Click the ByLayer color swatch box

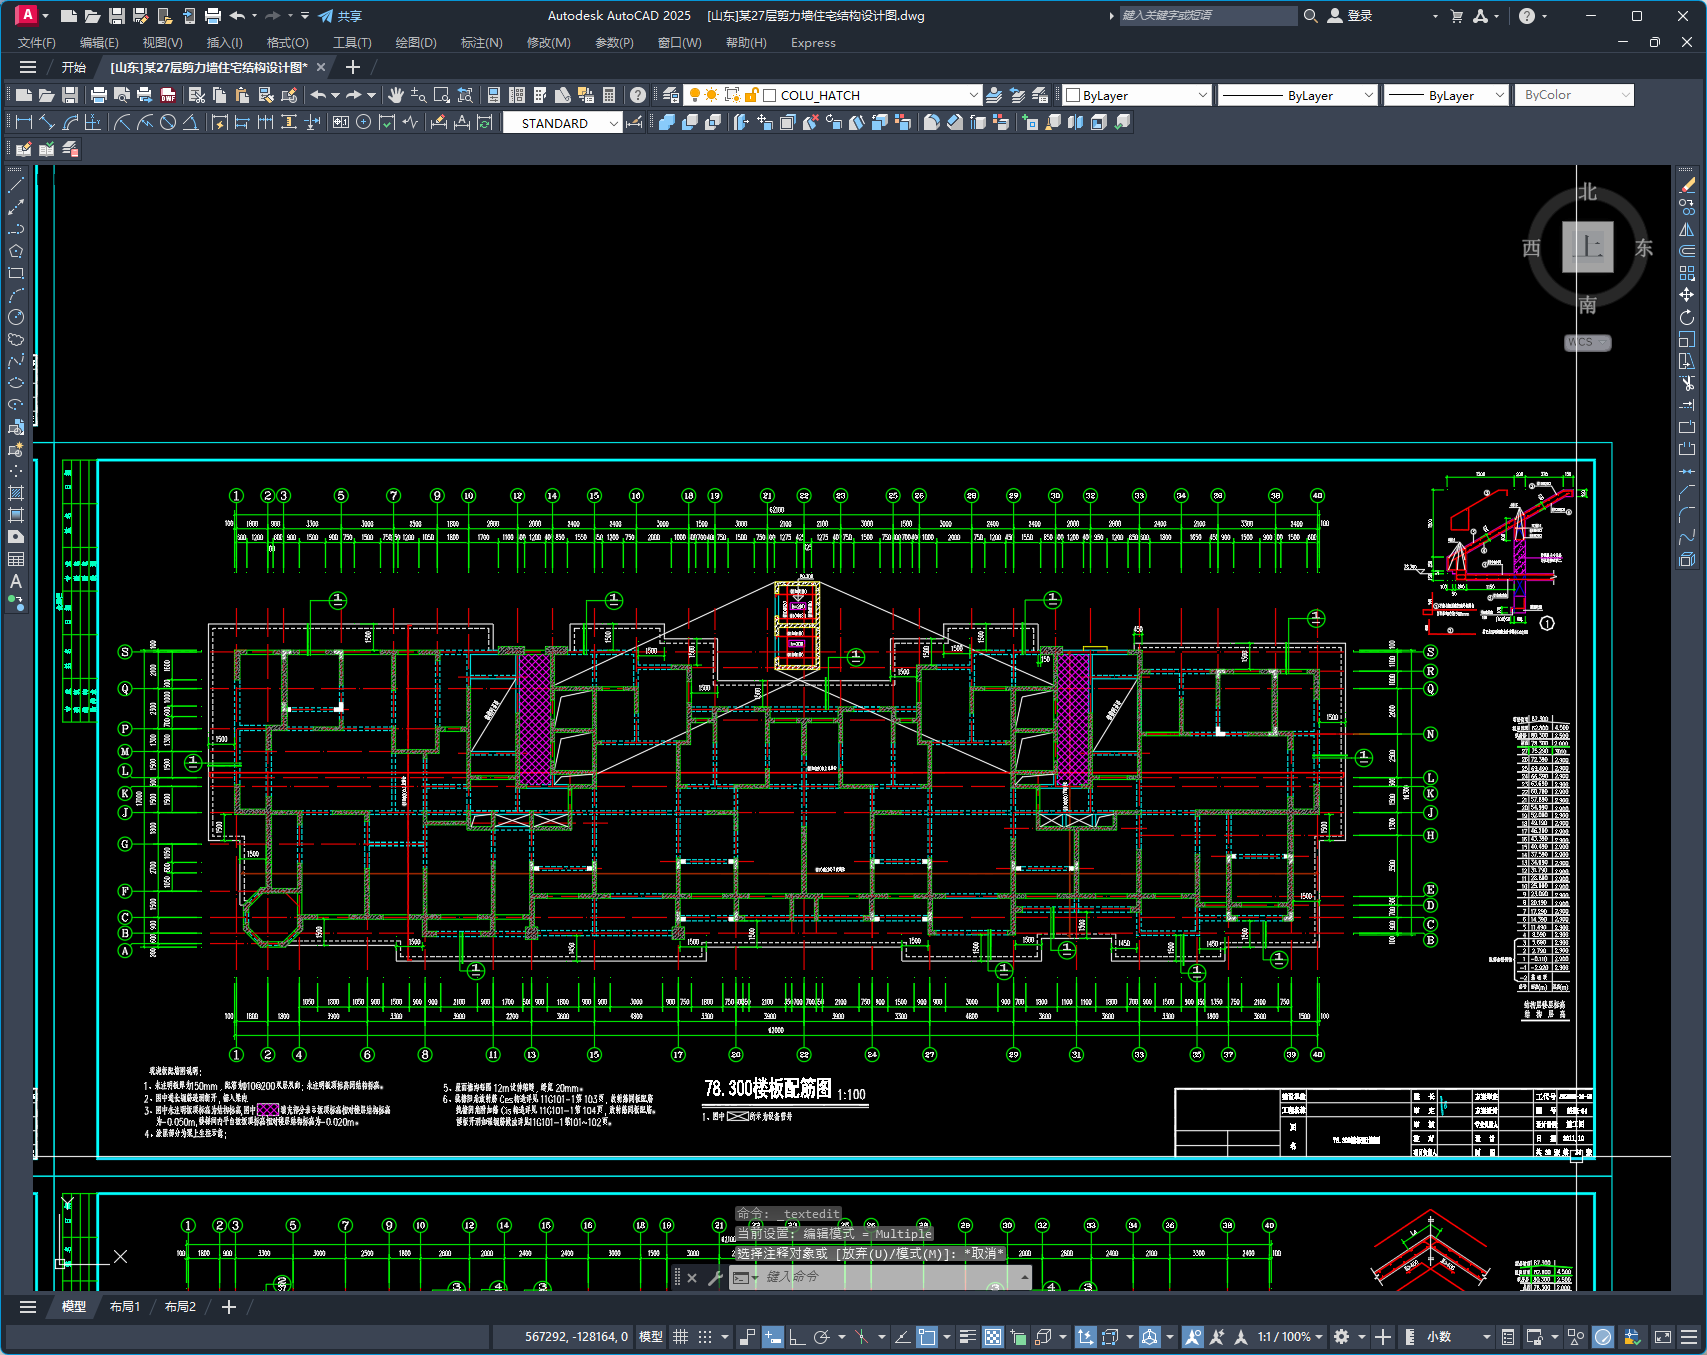(1073, 95)
